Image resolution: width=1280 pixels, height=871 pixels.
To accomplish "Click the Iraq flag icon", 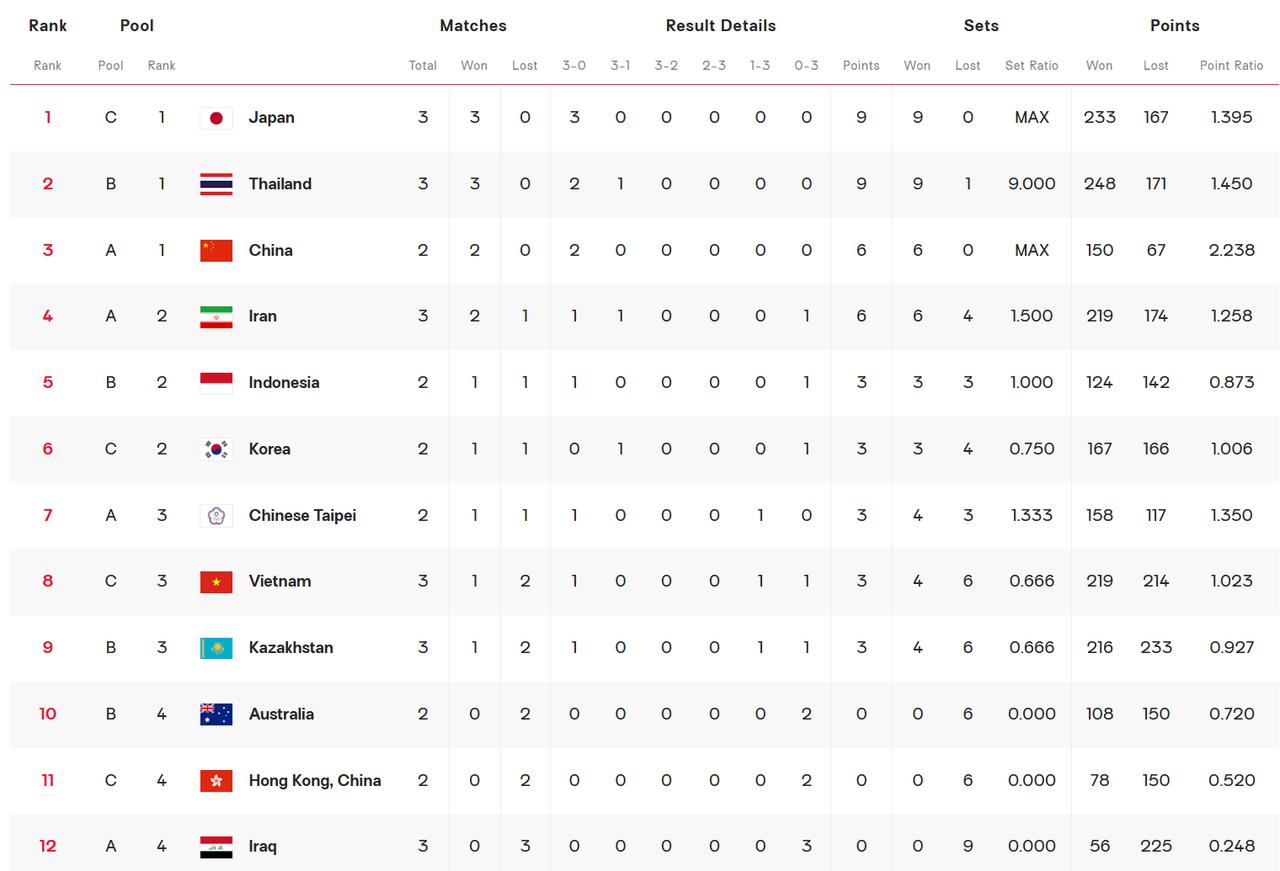I will [216, 846].
